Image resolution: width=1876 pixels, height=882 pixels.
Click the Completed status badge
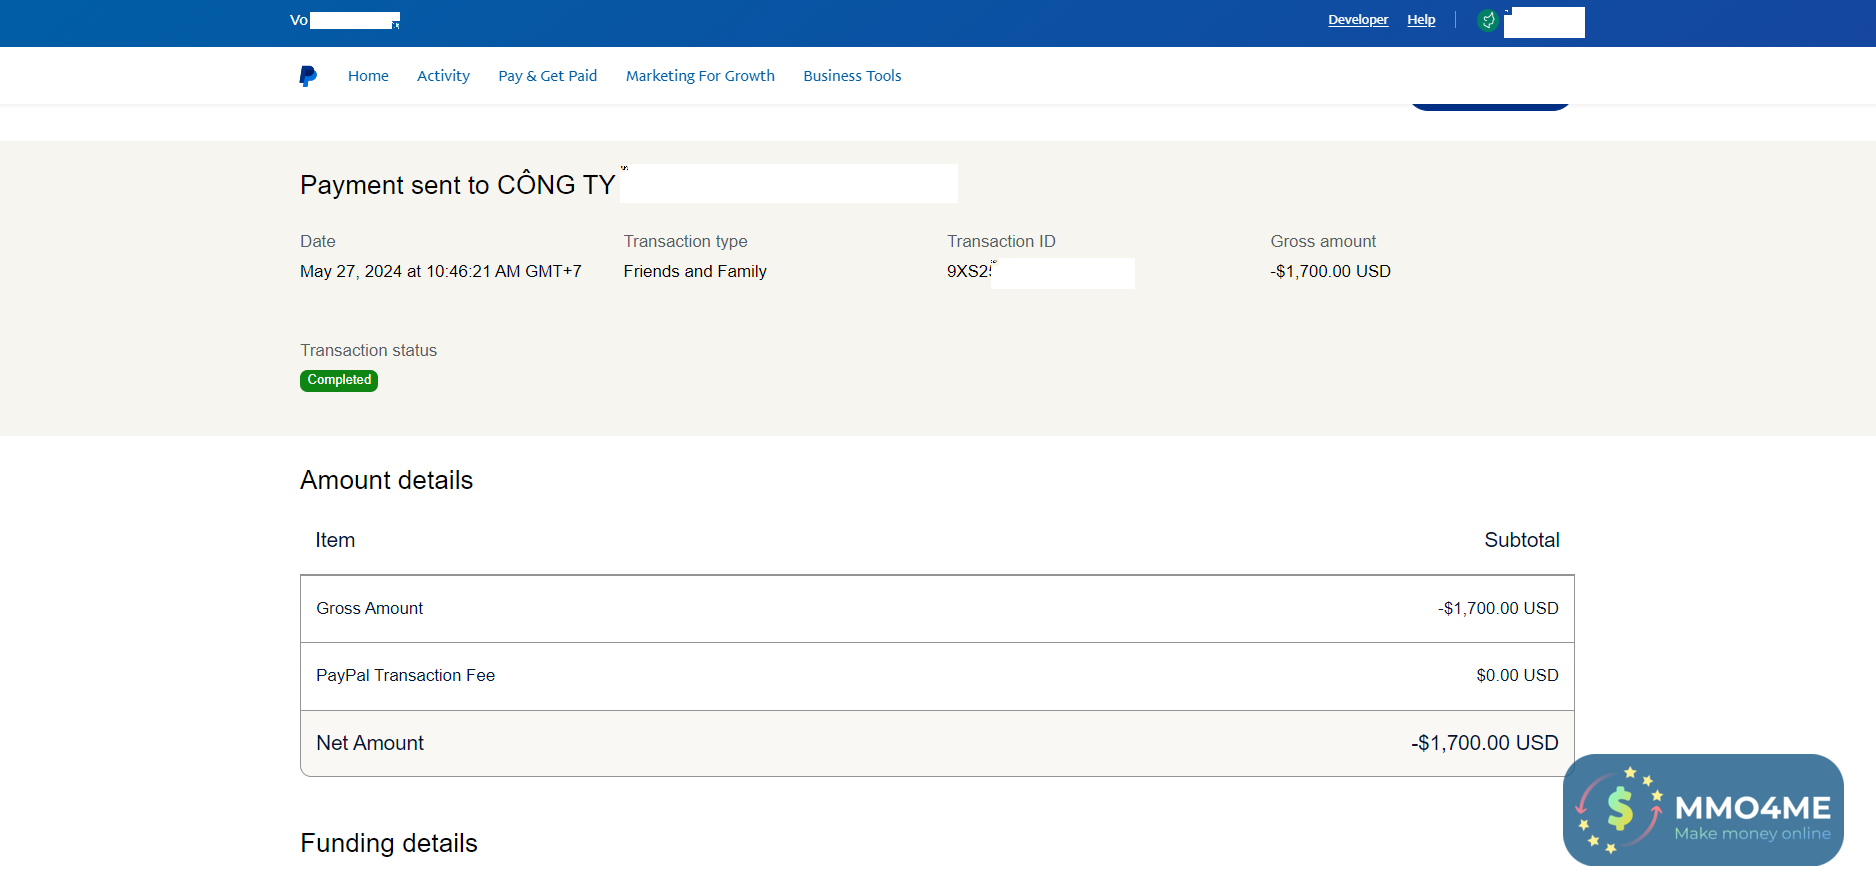point(339,380)
